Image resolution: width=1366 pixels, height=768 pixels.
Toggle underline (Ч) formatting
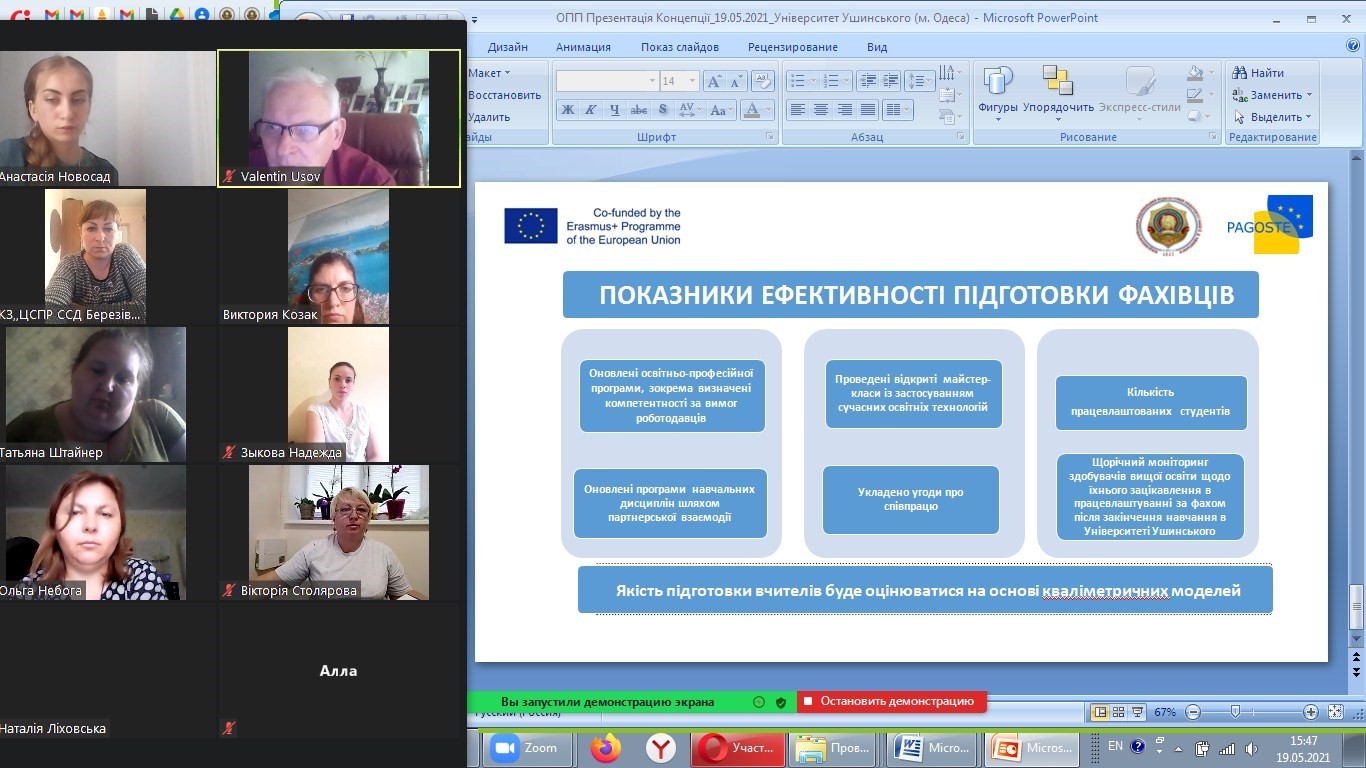(615, 110)
